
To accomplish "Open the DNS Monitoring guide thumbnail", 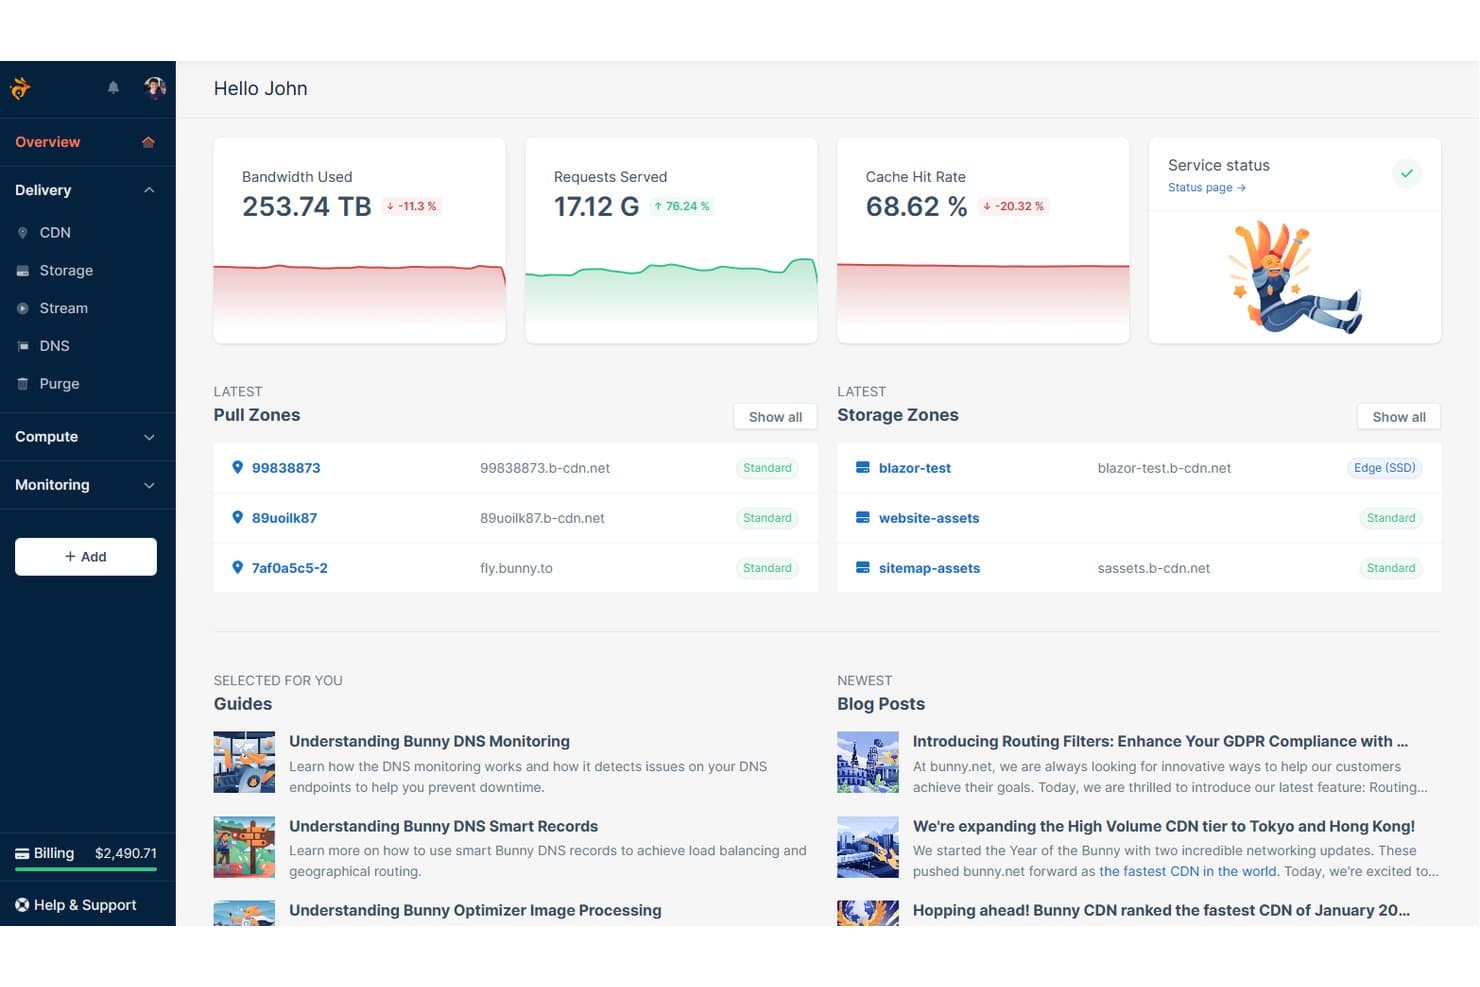I will click(244, 763).
